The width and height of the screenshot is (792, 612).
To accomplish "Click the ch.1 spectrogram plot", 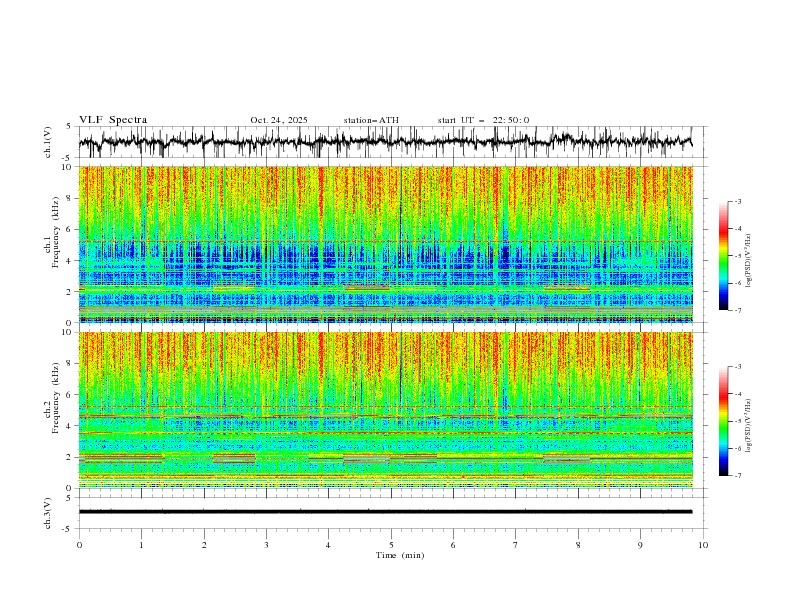I will coord(385,244).
